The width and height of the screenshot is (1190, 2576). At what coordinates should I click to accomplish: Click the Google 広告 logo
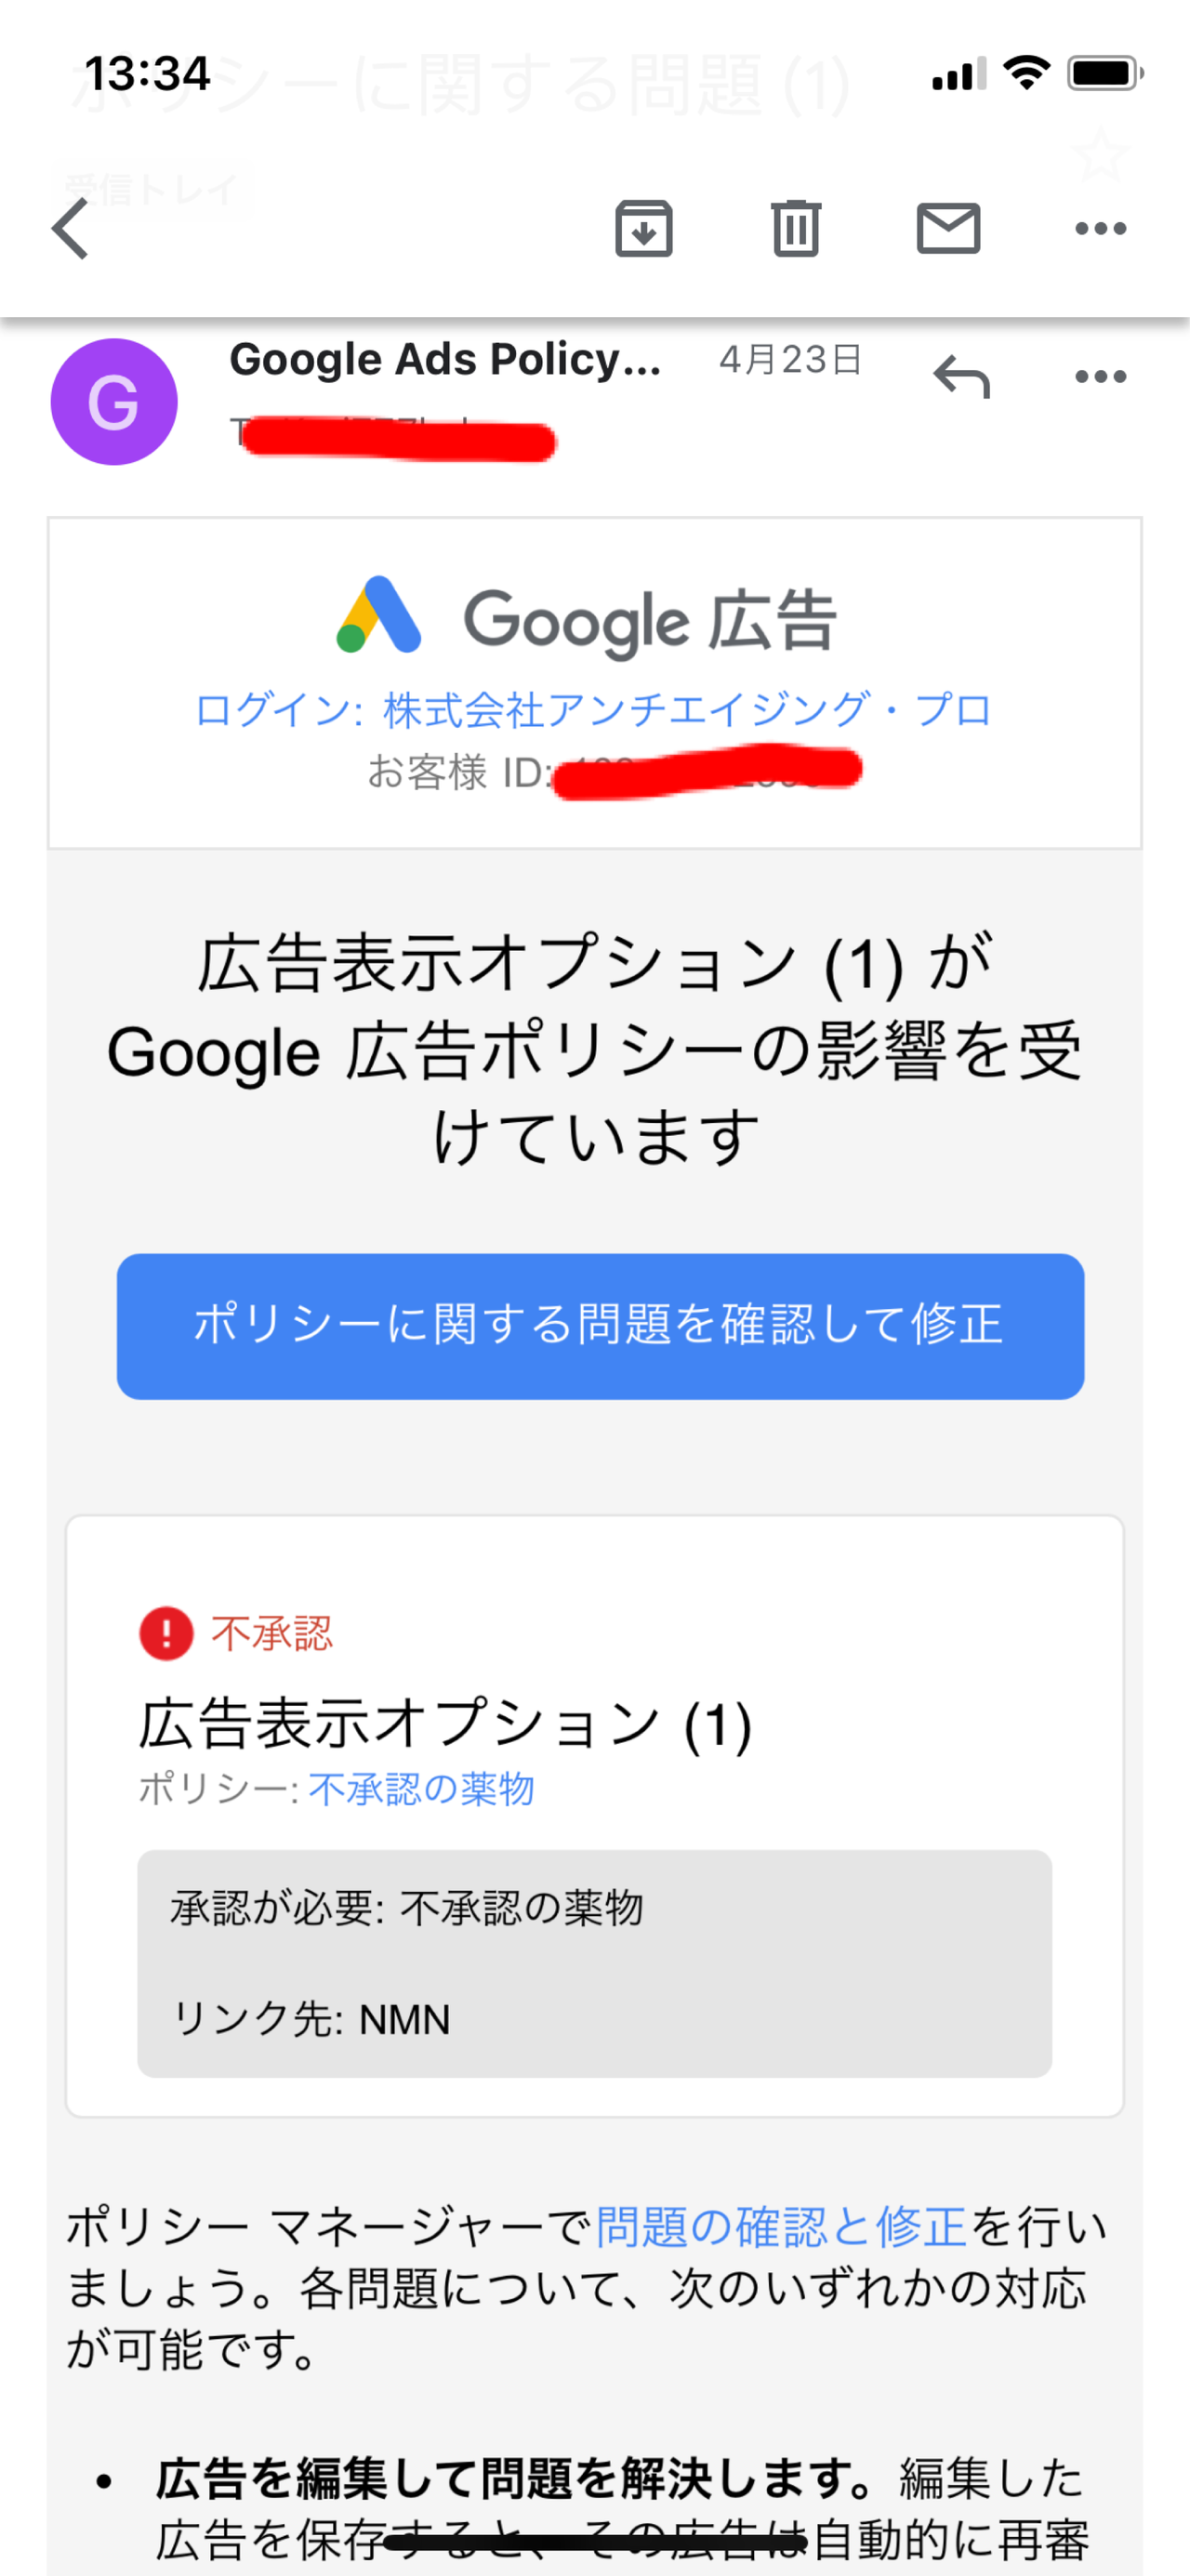pyautogui.click(x=587, y=618)
